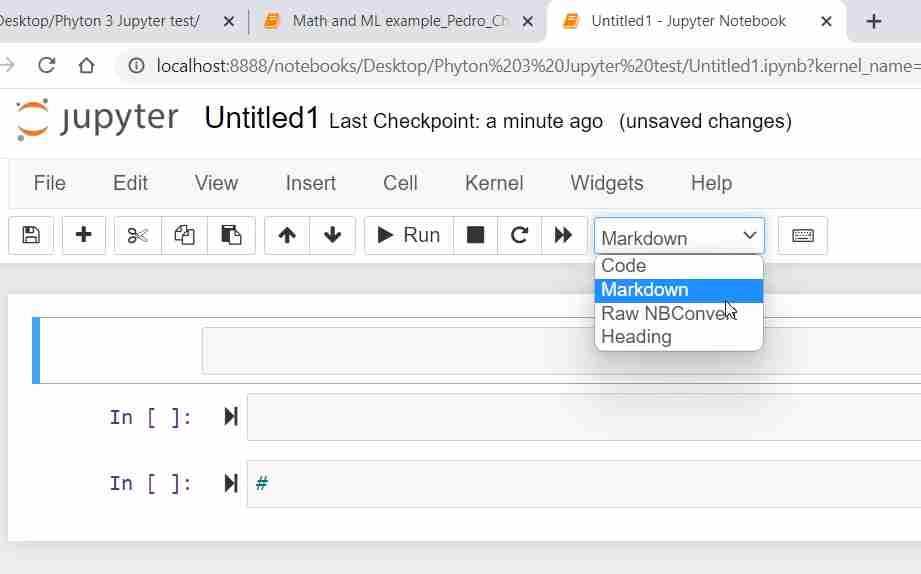Paste cells below icon

(231, 236)
